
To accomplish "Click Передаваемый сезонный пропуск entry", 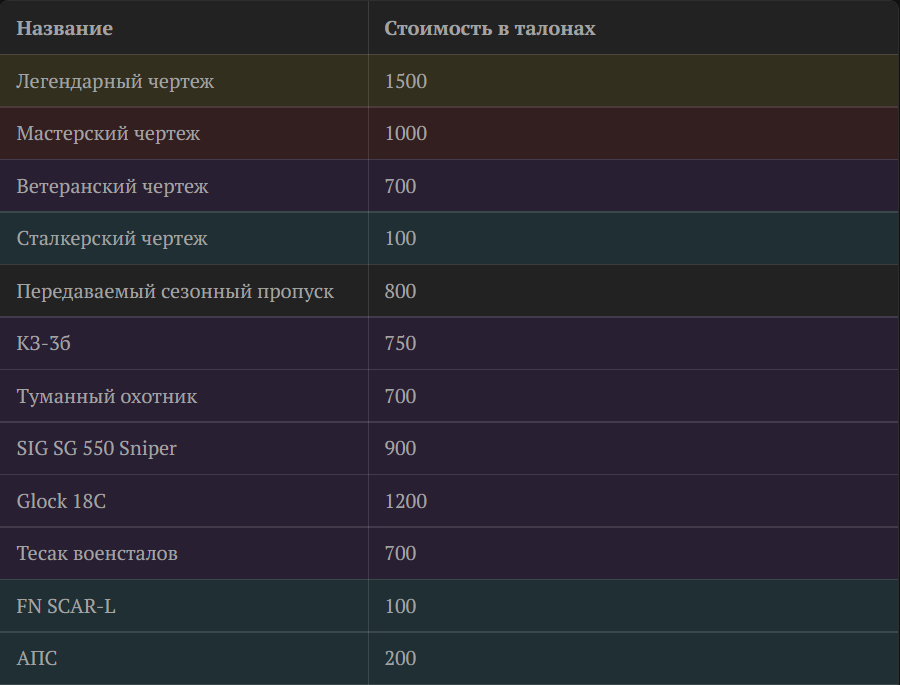I will click(175, 291).
